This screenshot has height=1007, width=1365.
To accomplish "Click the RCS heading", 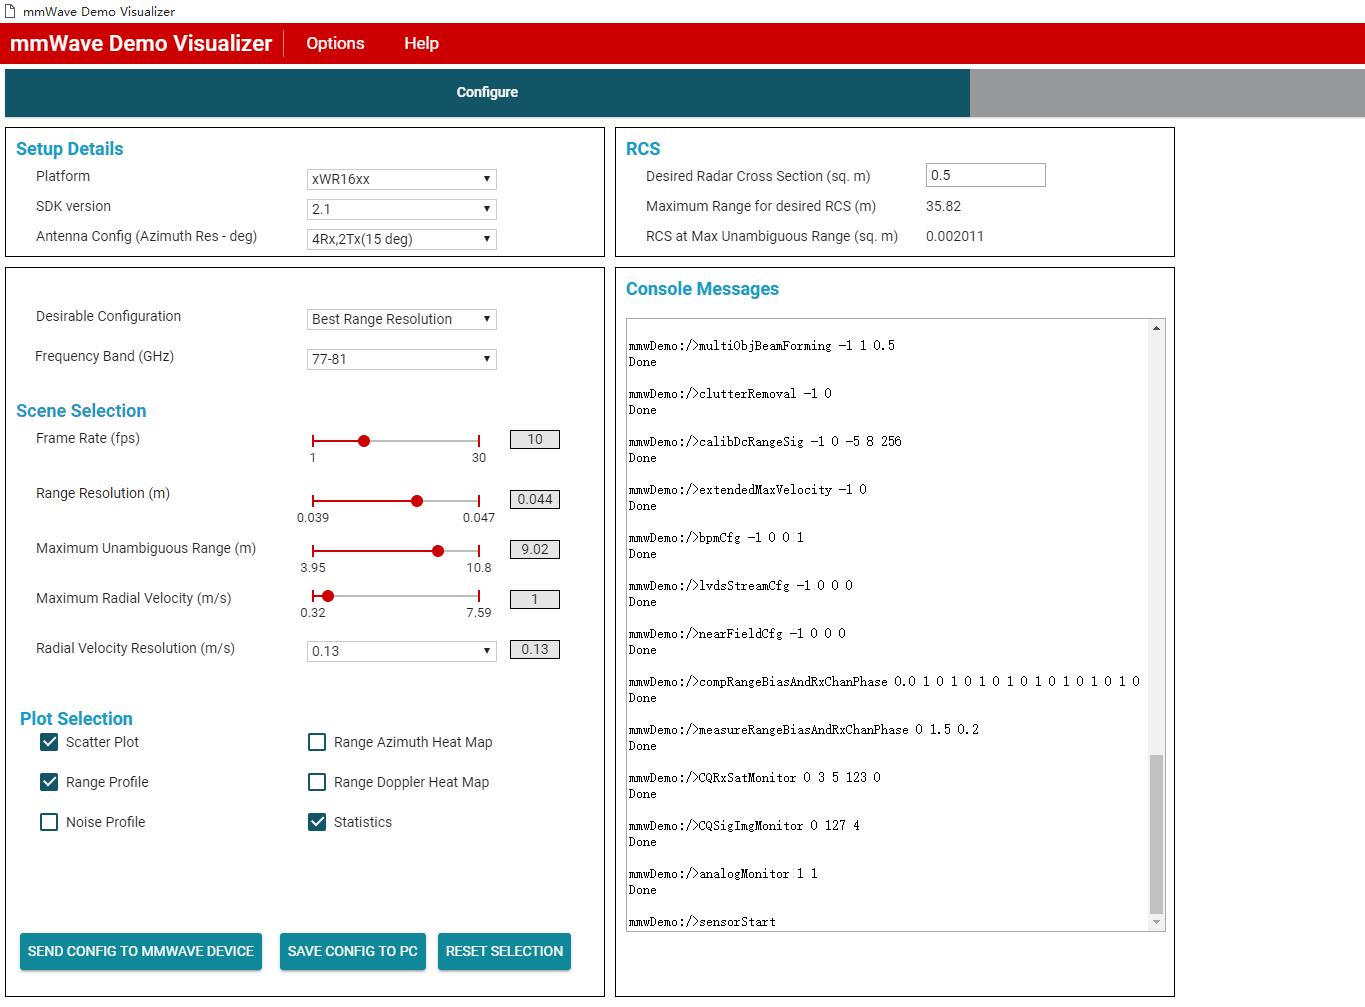I will tap(643, 149).
